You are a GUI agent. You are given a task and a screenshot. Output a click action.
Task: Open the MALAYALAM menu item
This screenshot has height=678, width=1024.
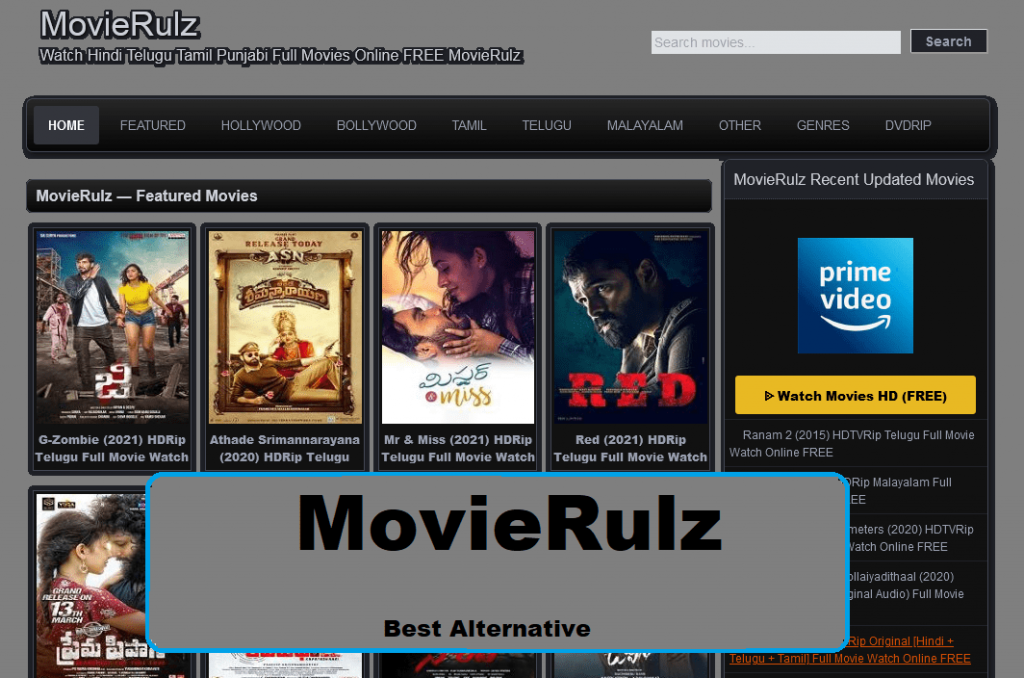tap(644, 125)
